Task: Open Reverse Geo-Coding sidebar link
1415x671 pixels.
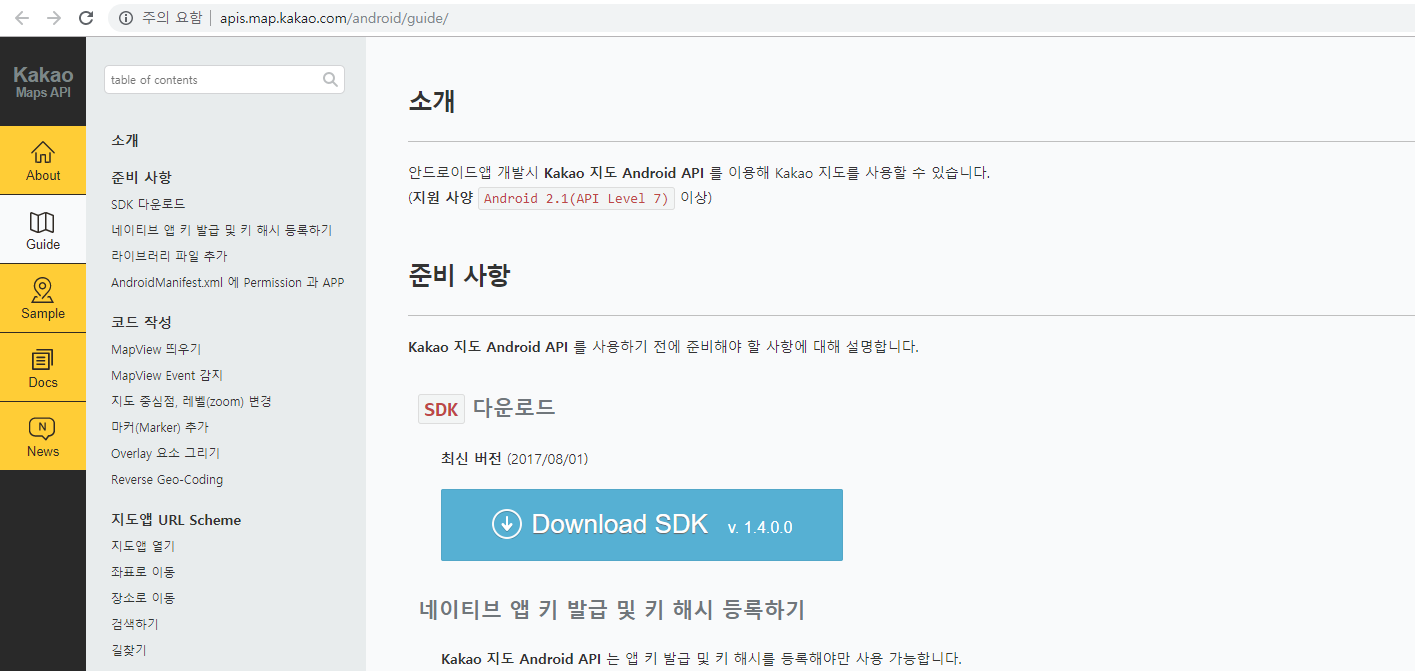Action: click(167, 480)
